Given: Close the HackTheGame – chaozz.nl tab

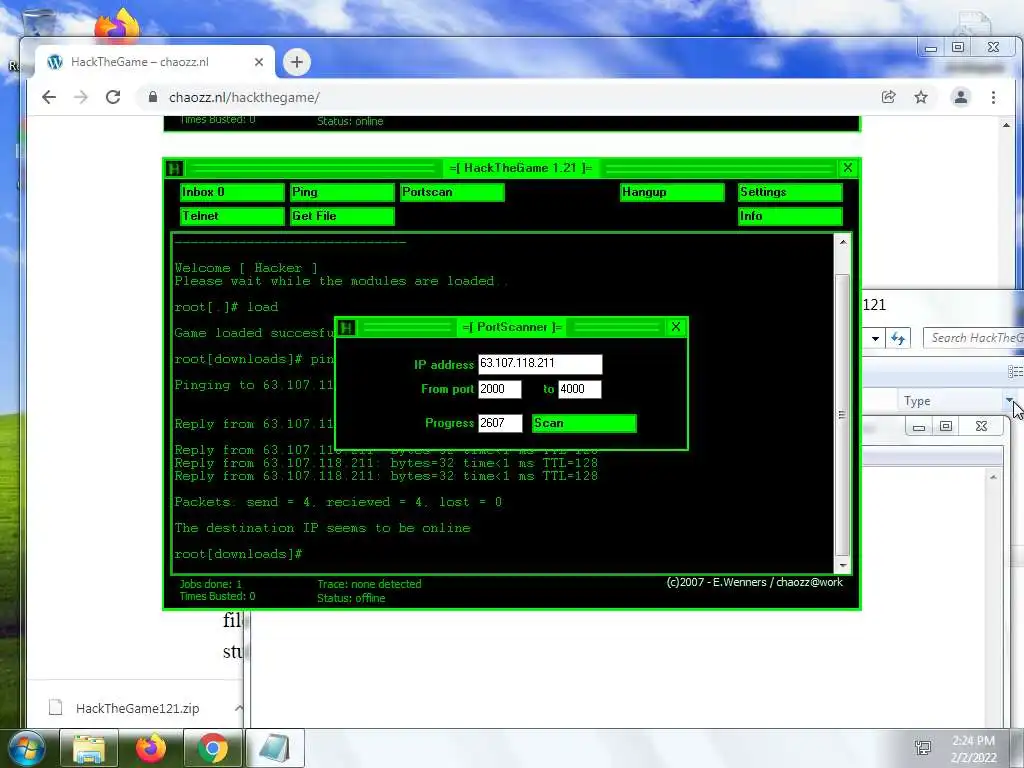Looking at the screenshot, I should tap(259, 62).
